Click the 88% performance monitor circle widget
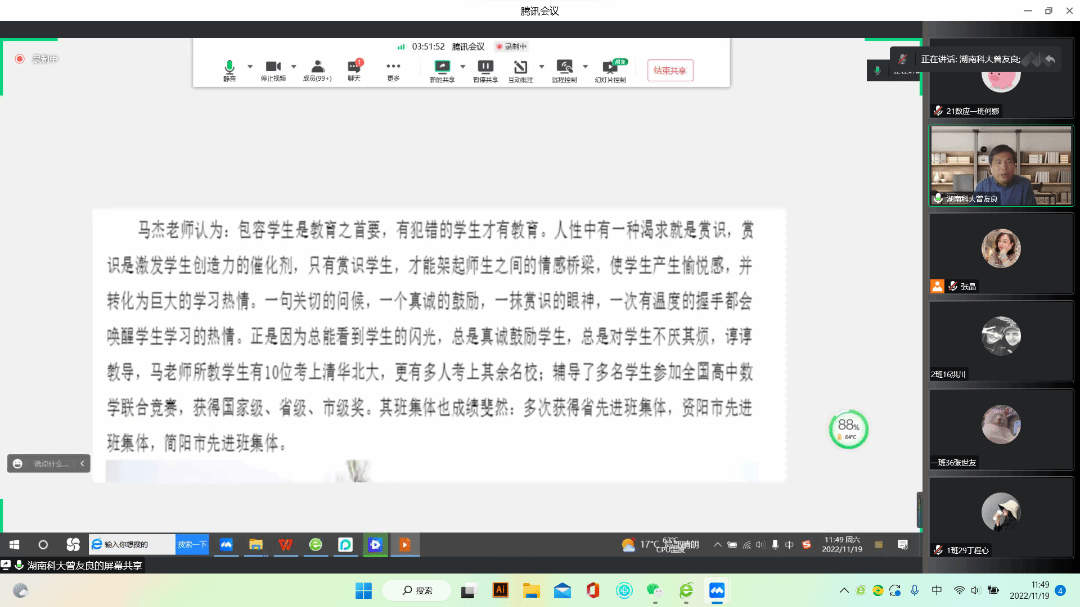This screenshot has width=1080, height=607. point(849,429)
